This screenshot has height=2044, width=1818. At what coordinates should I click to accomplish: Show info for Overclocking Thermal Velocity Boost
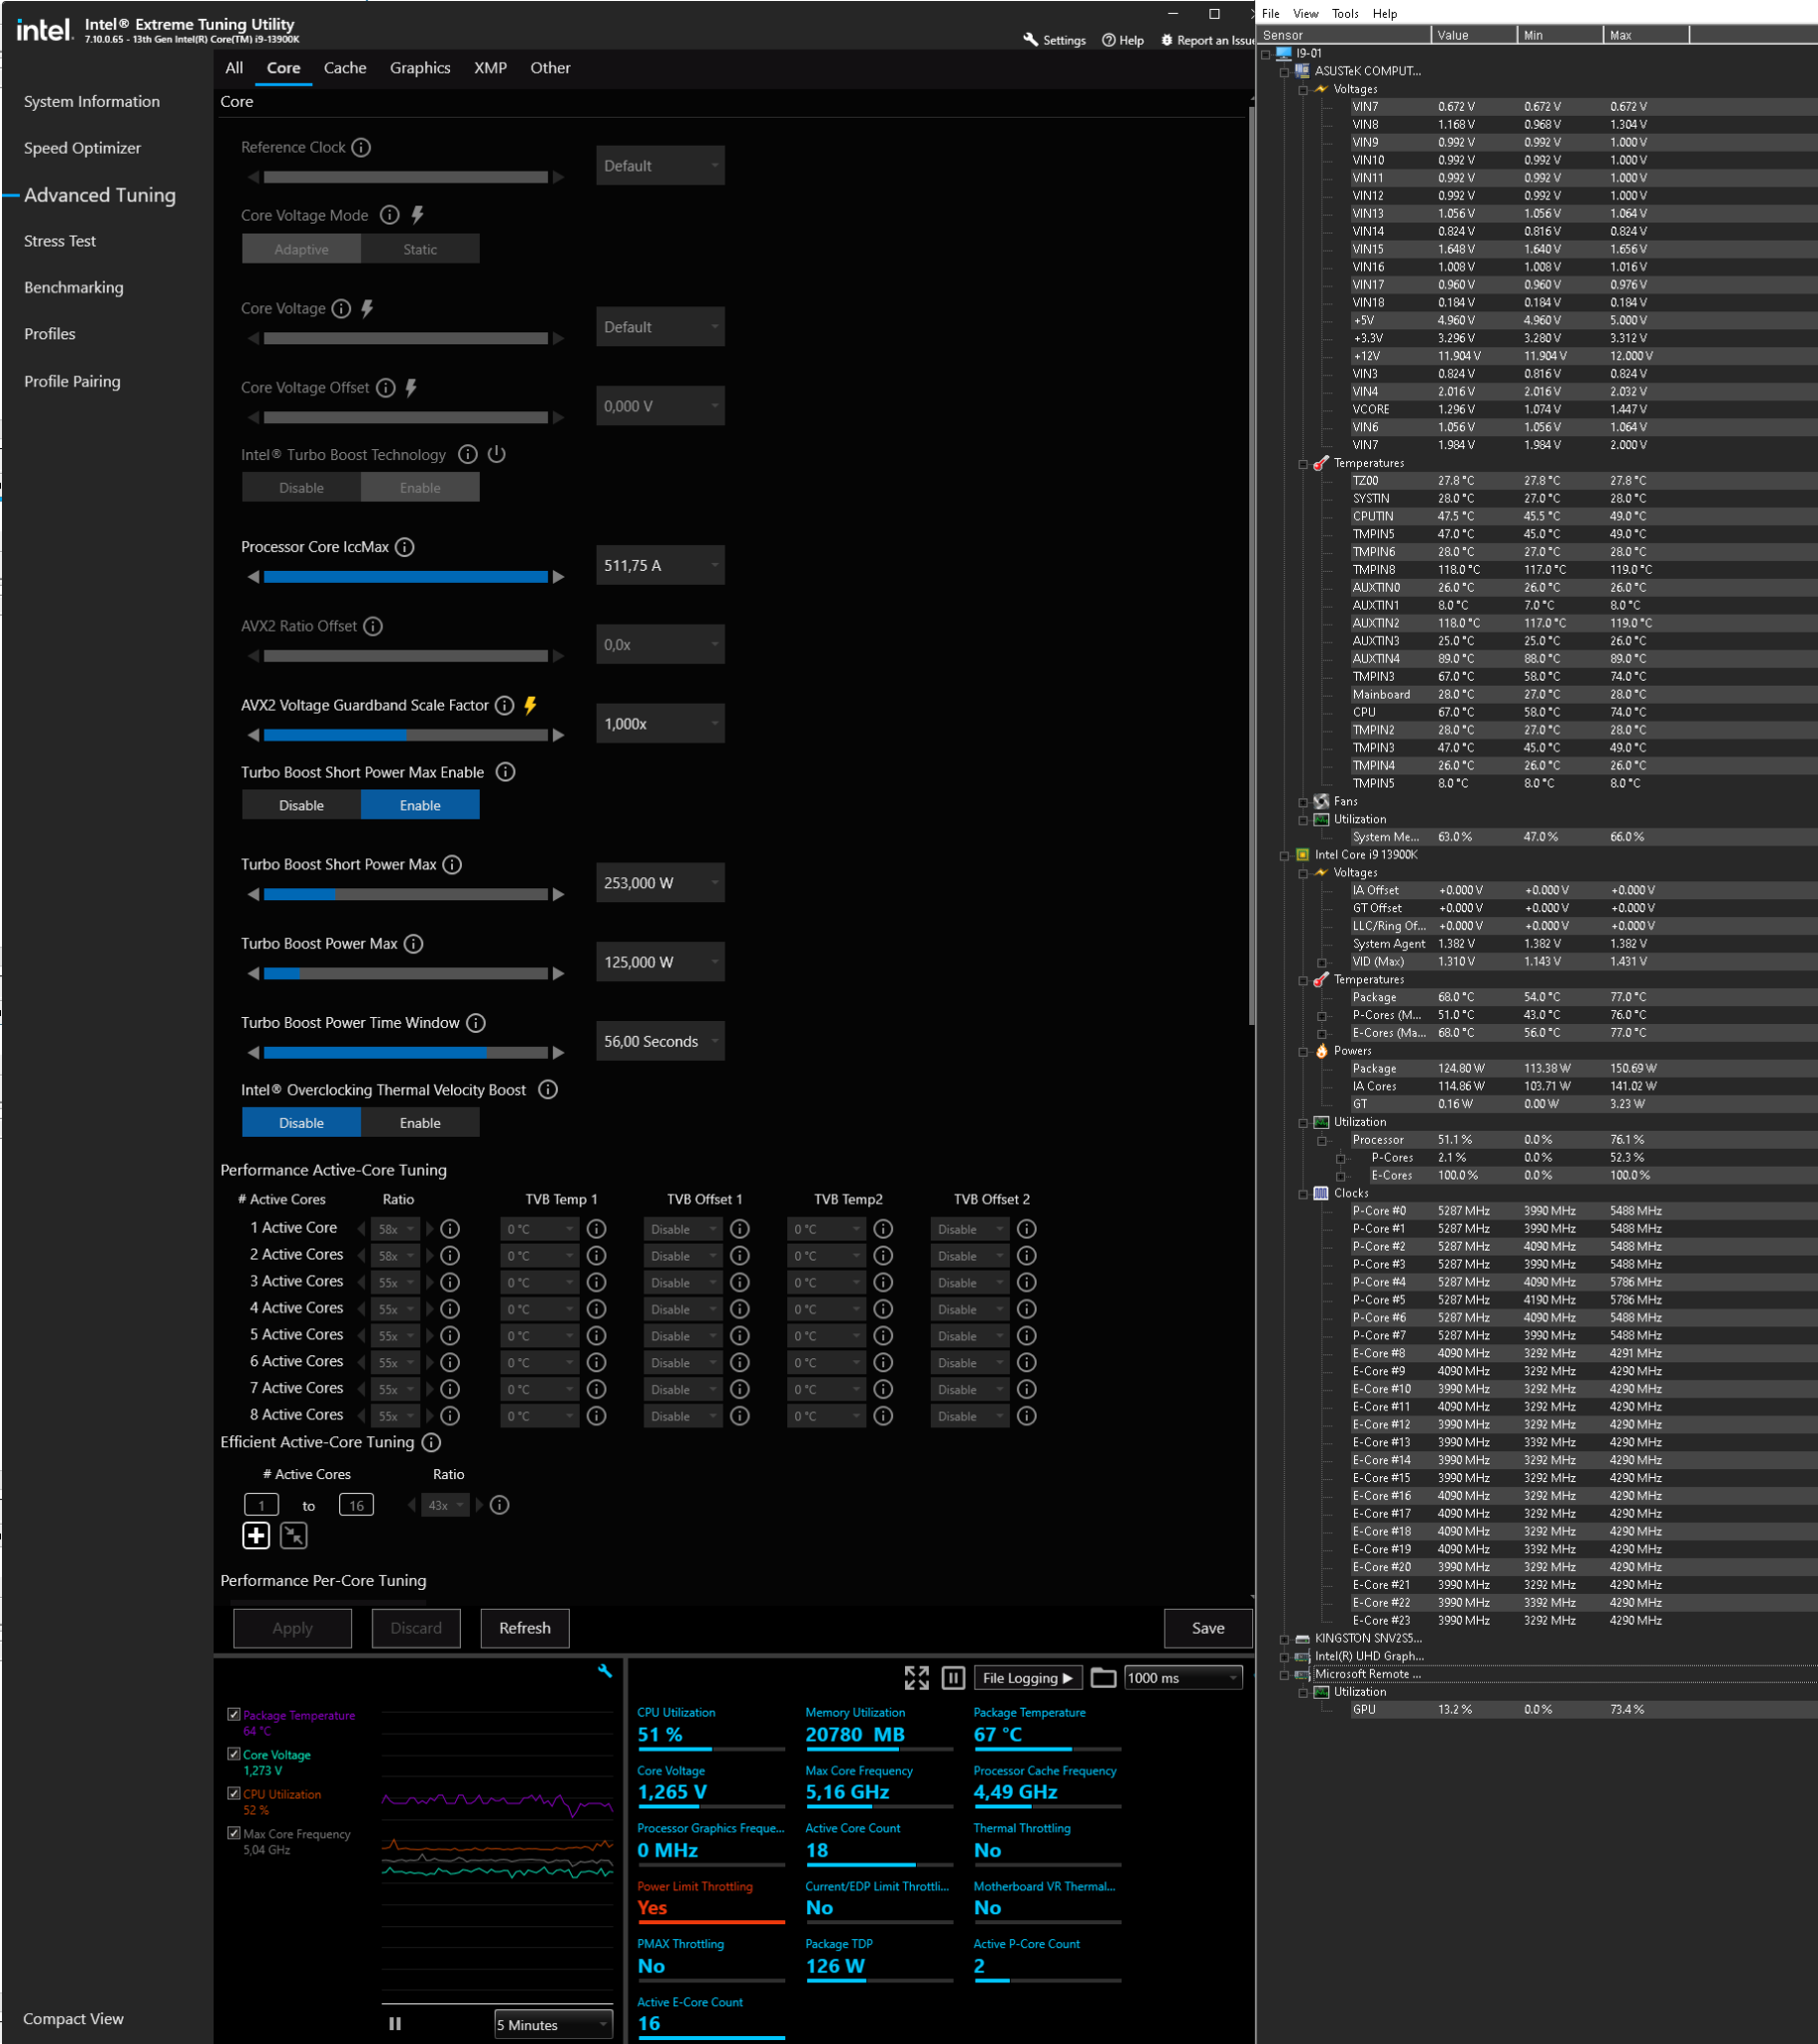coord(547,1090)
